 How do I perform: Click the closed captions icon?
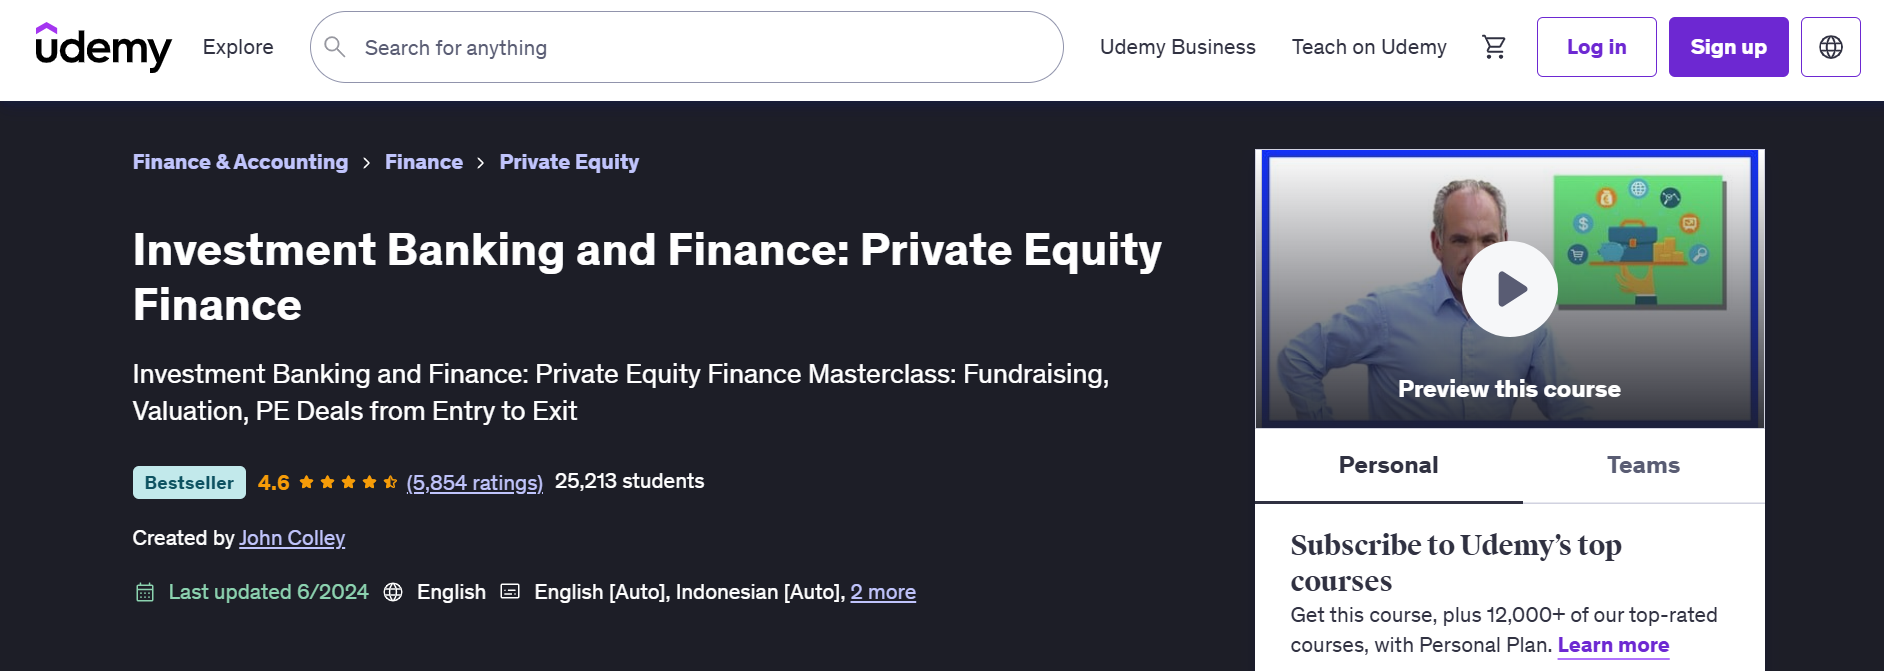[510, 591]
